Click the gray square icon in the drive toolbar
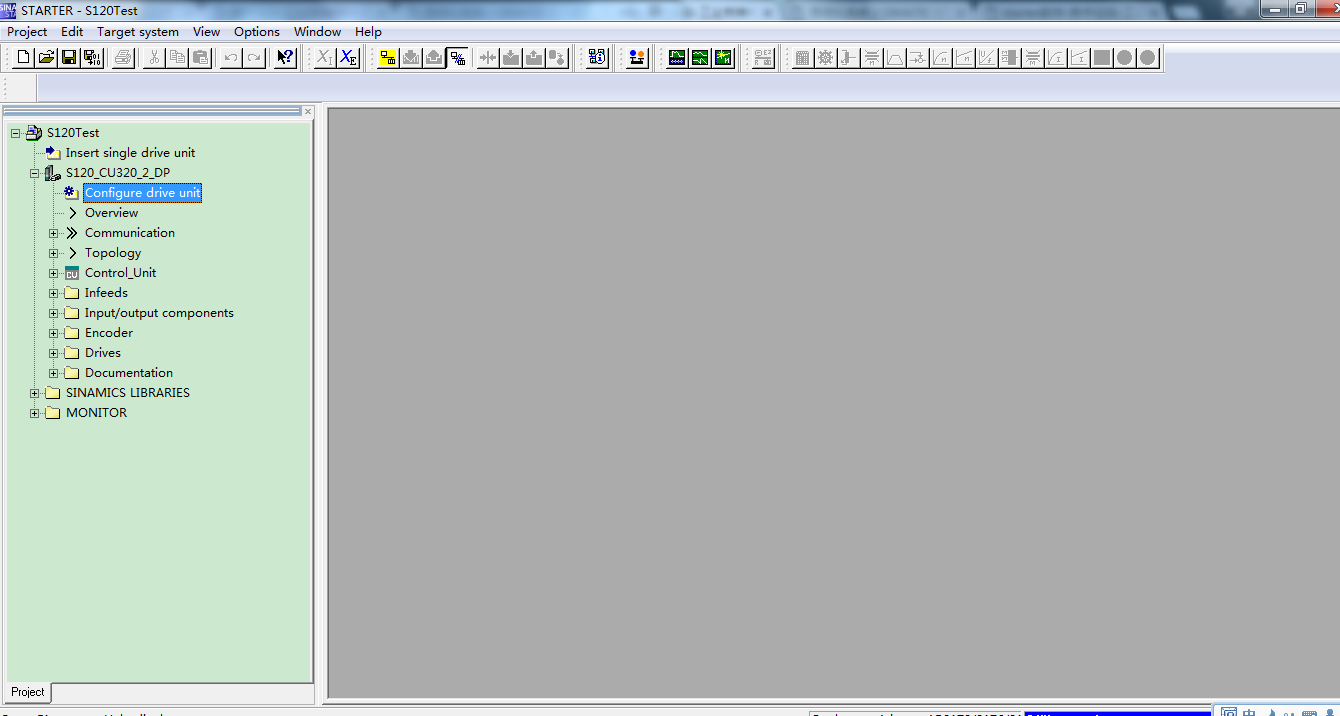This screenshot has height=716, width=1340. pyautogui.click(x=1102, y=58)
